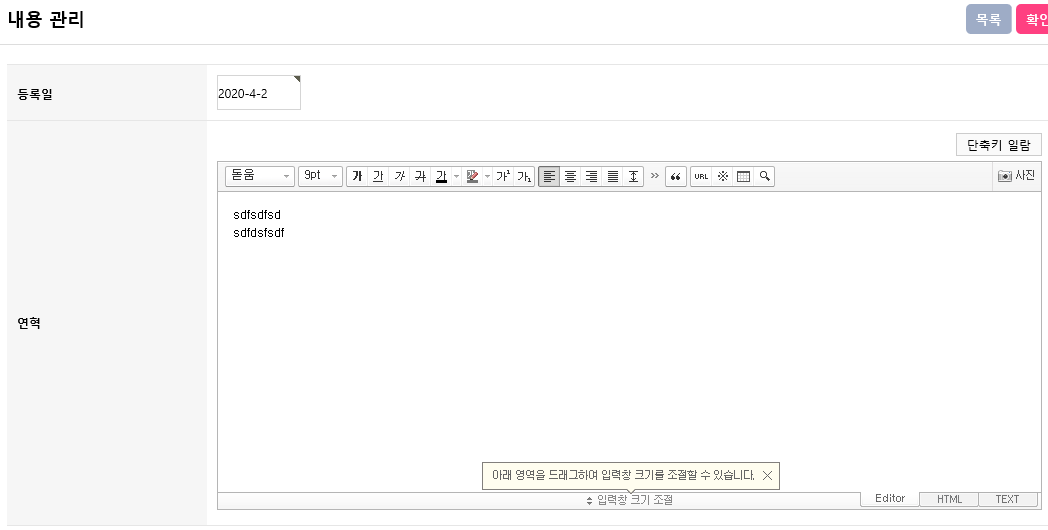1048x530 pixels.
Task: Open the background color dropdown arrow
Action: click(x=487, y=176)
